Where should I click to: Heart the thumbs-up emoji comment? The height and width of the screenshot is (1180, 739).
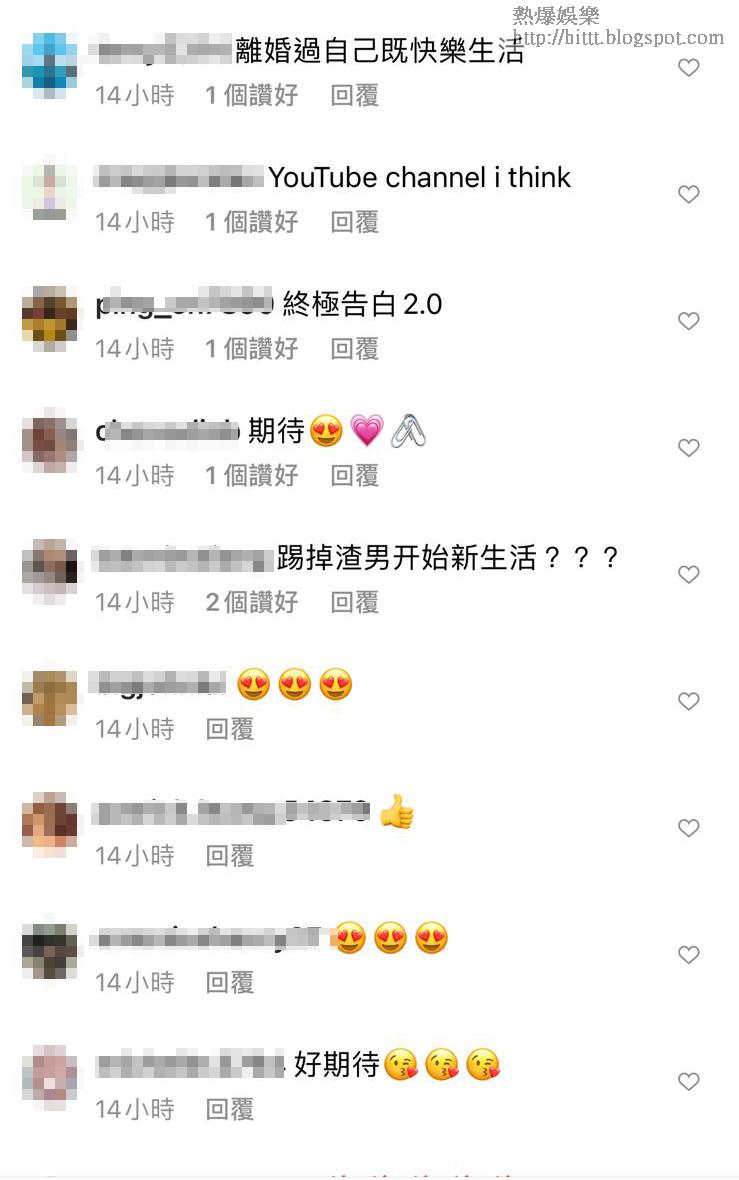pos(689,828)
